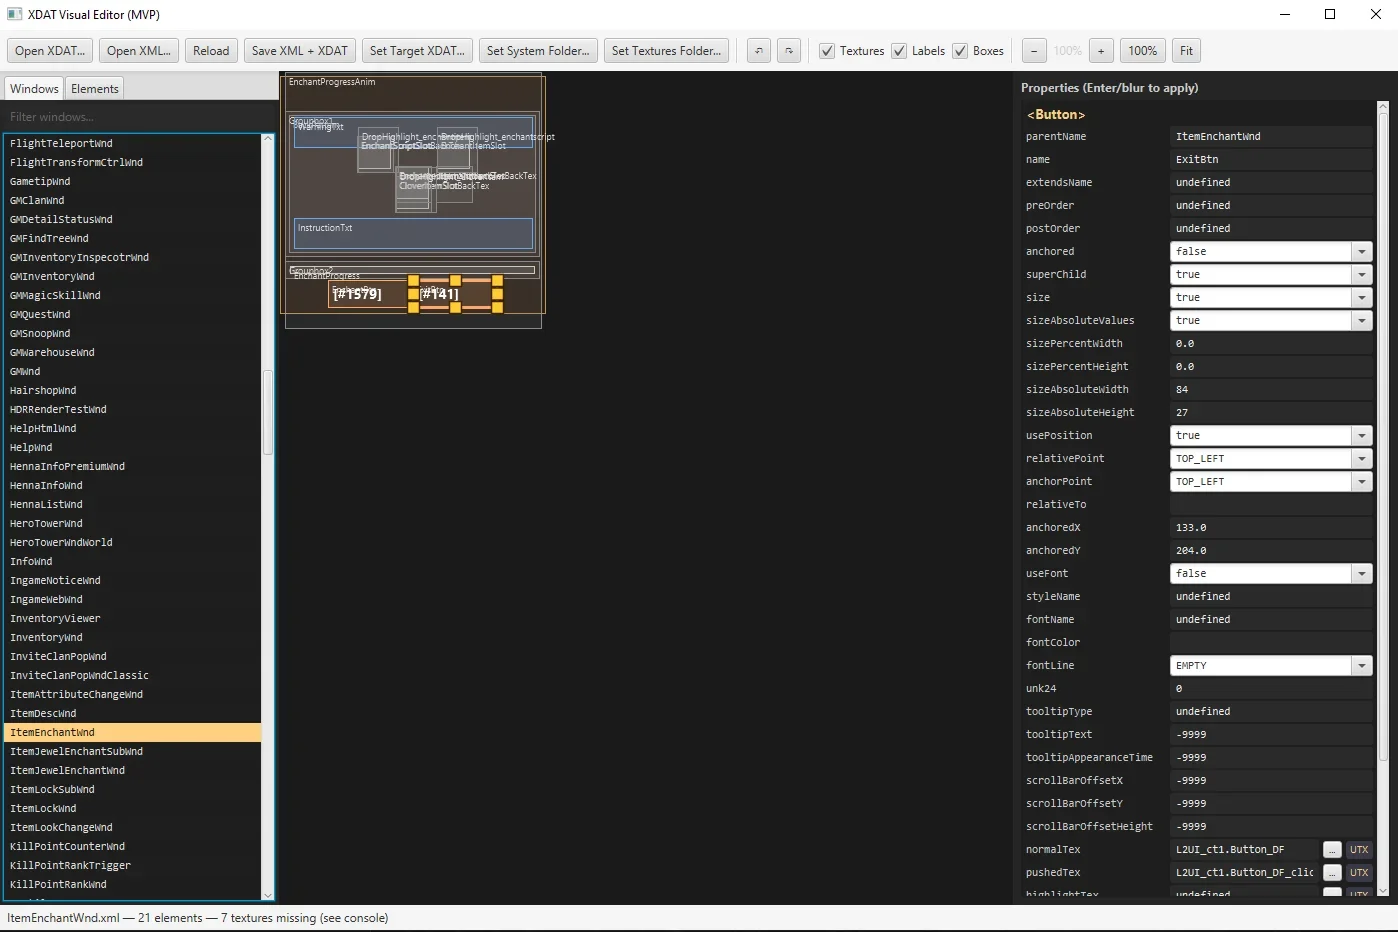The width and height of the screenshot is (1398, 932).
Task: Click the redo arrow toolbar icon
Action: pyautogui.click(x=789, y=51)
